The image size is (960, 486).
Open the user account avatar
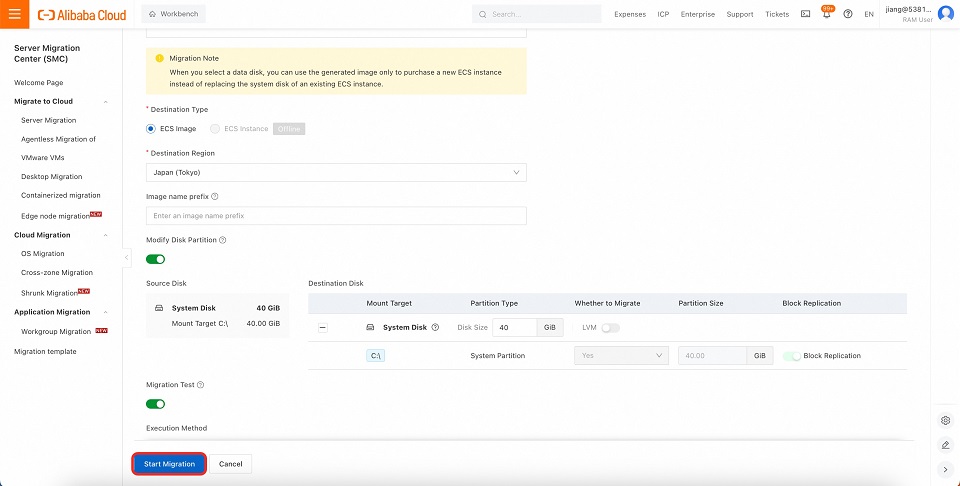coord(945,14)
